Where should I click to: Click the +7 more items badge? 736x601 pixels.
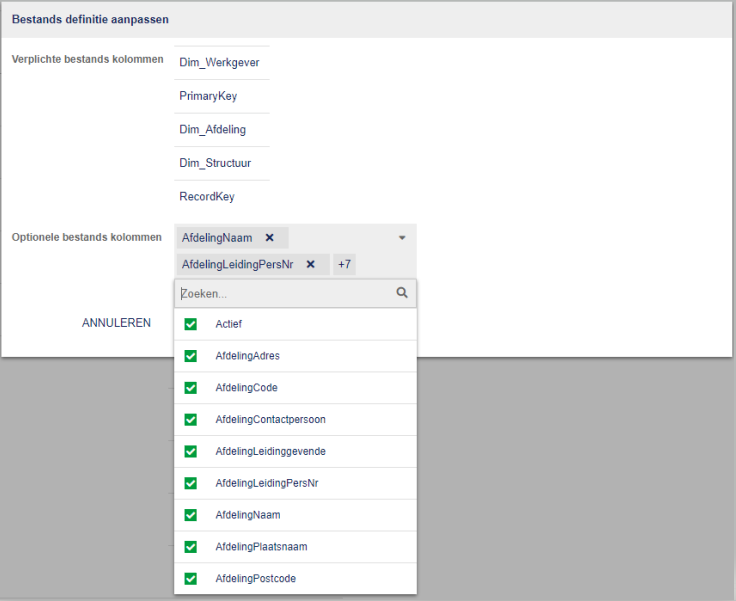point(344,264)
